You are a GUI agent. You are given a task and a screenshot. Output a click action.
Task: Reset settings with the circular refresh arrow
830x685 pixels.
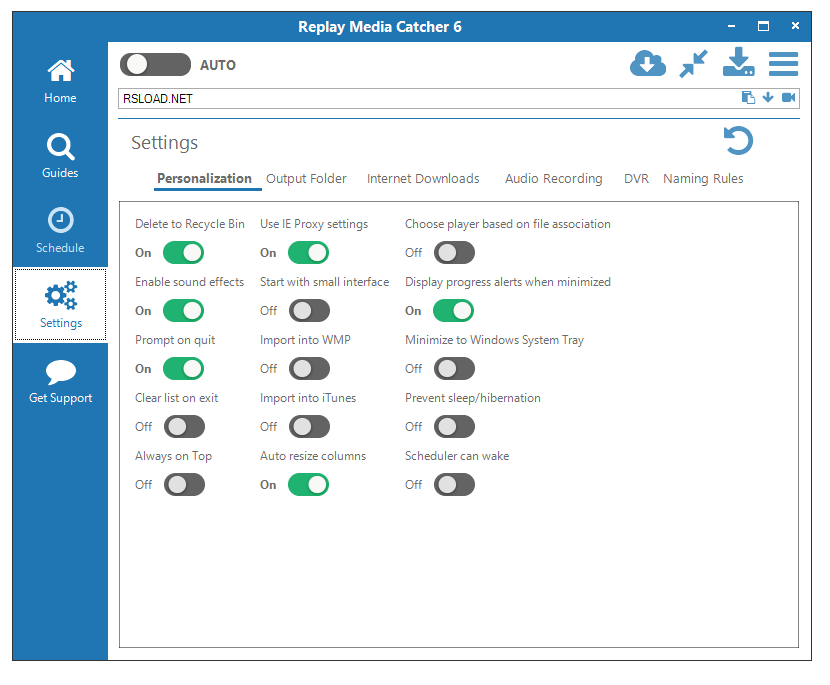738,141
